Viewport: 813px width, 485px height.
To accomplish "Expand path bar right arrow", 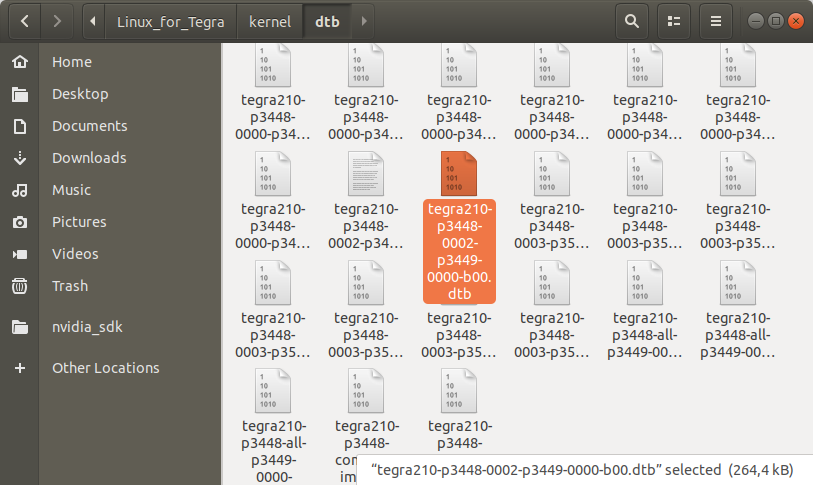I will coord(364,20).
